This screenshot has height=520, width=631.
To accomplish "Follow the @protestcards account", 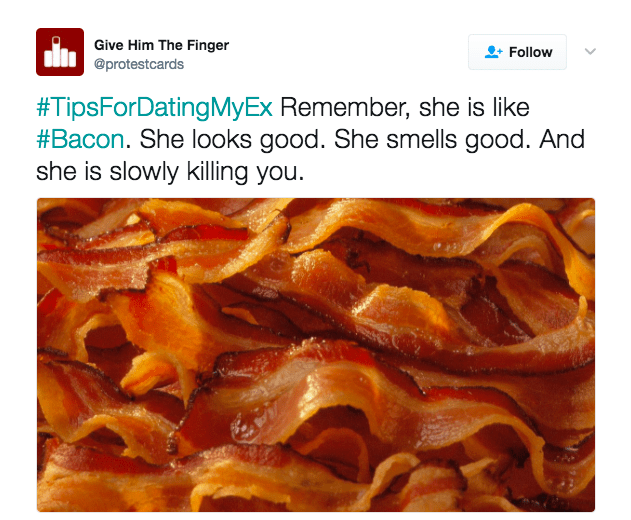I will click(518, 52).
